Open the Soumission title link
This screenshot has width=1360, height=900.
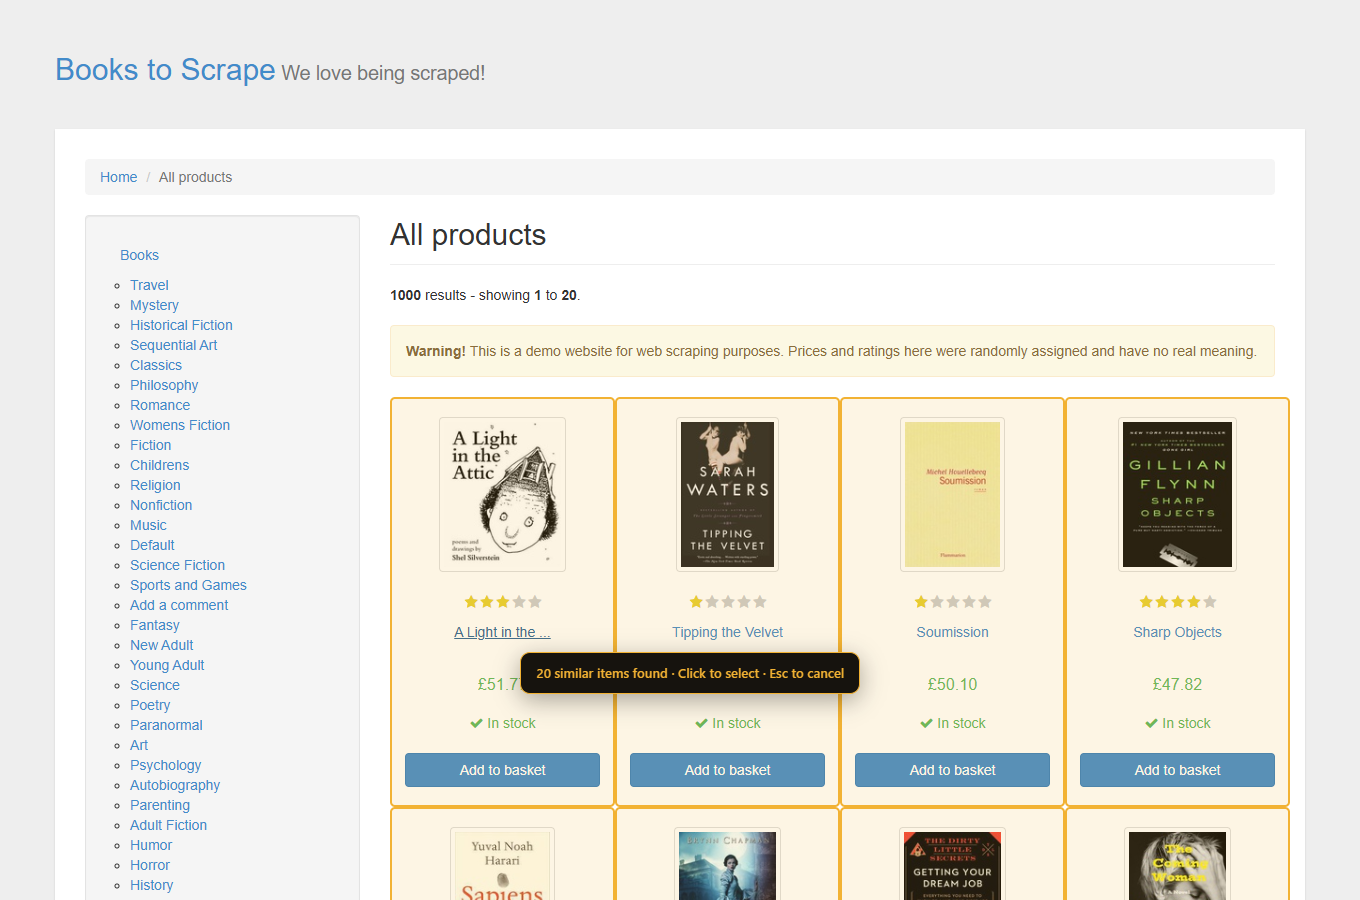click(x=952, y=632)
